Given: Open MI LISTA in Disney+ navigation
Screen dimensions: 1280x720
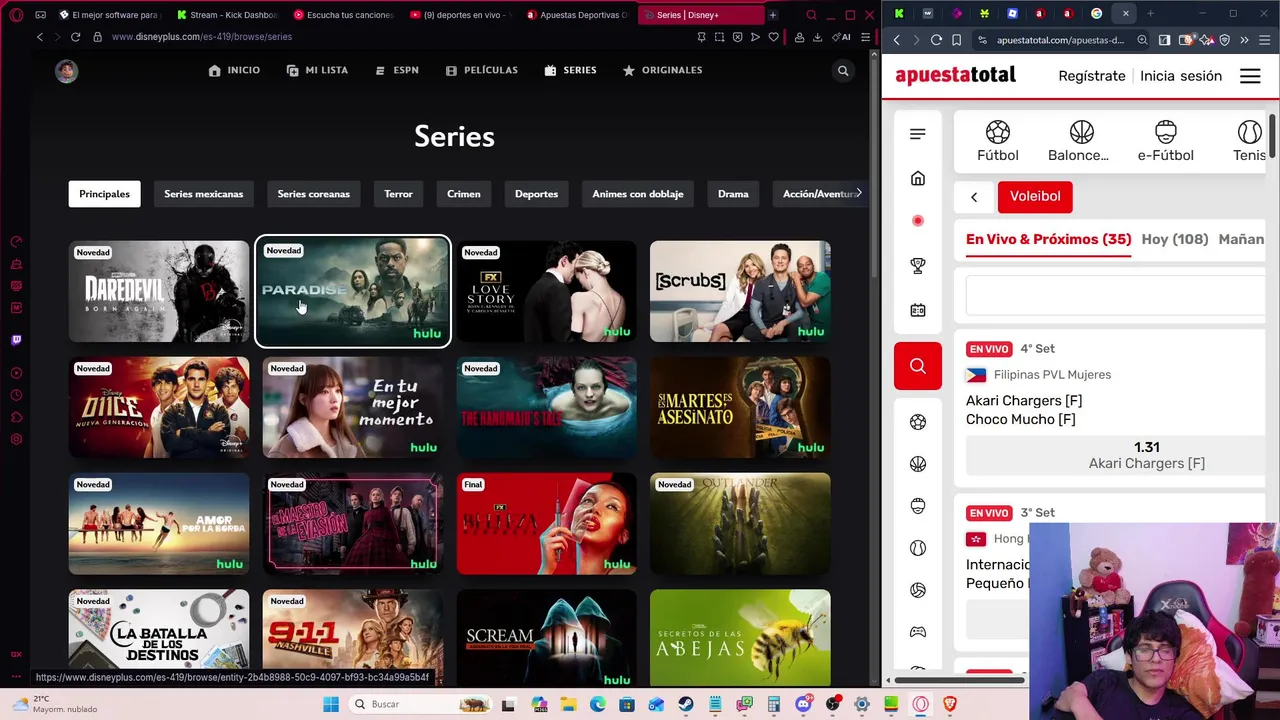Looking at the screenshot, I should tap(317, 70).
